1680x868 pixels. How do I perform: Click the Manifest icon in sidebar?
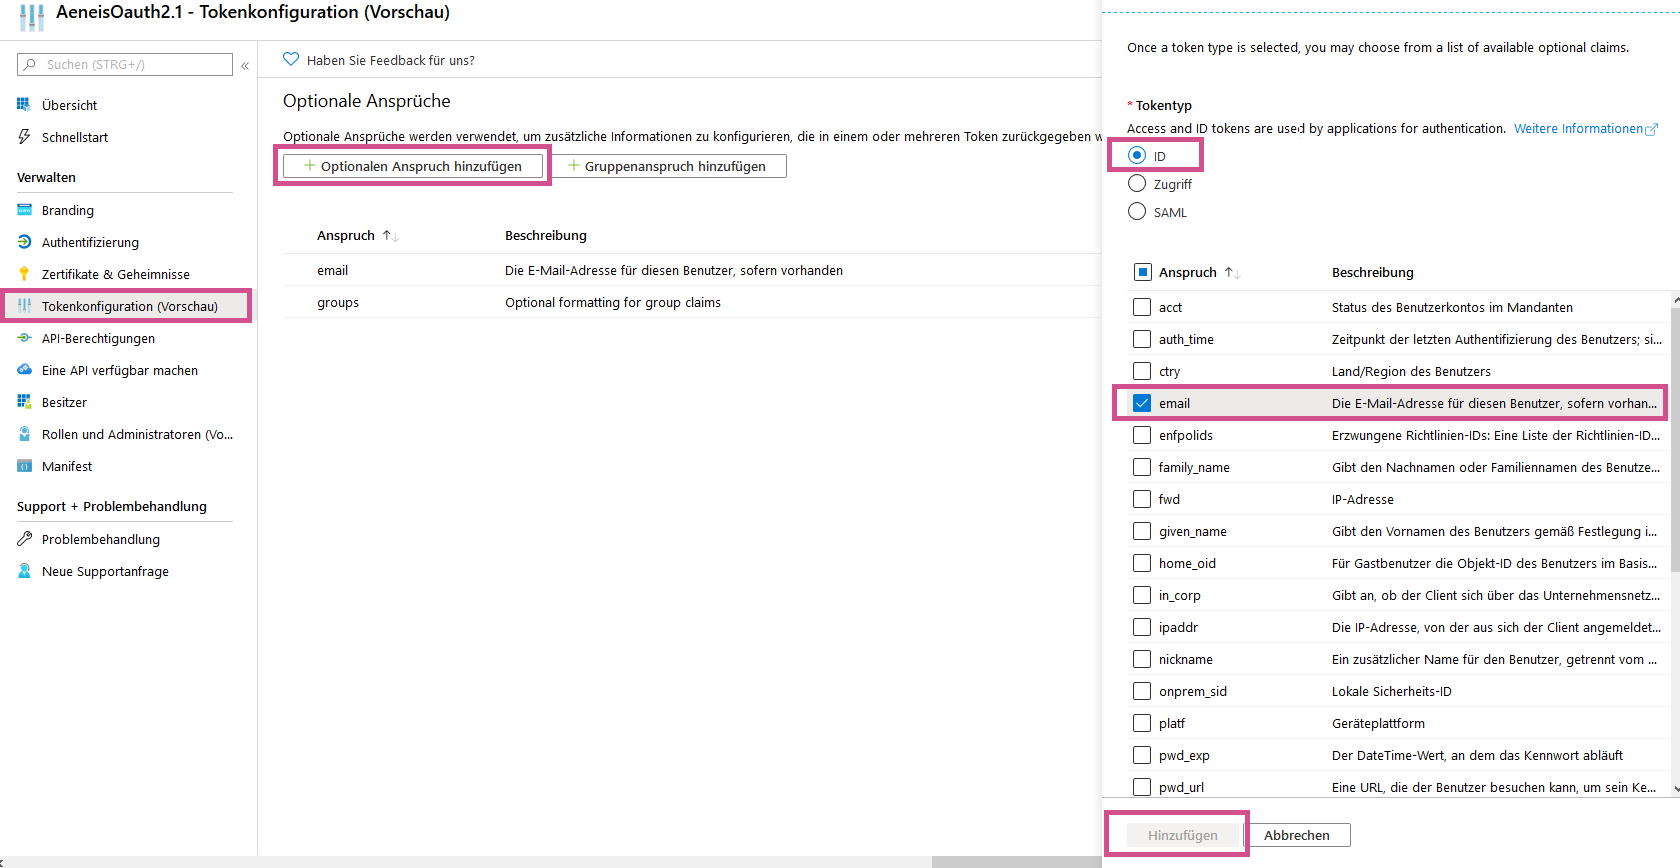[x=24, y=466]
